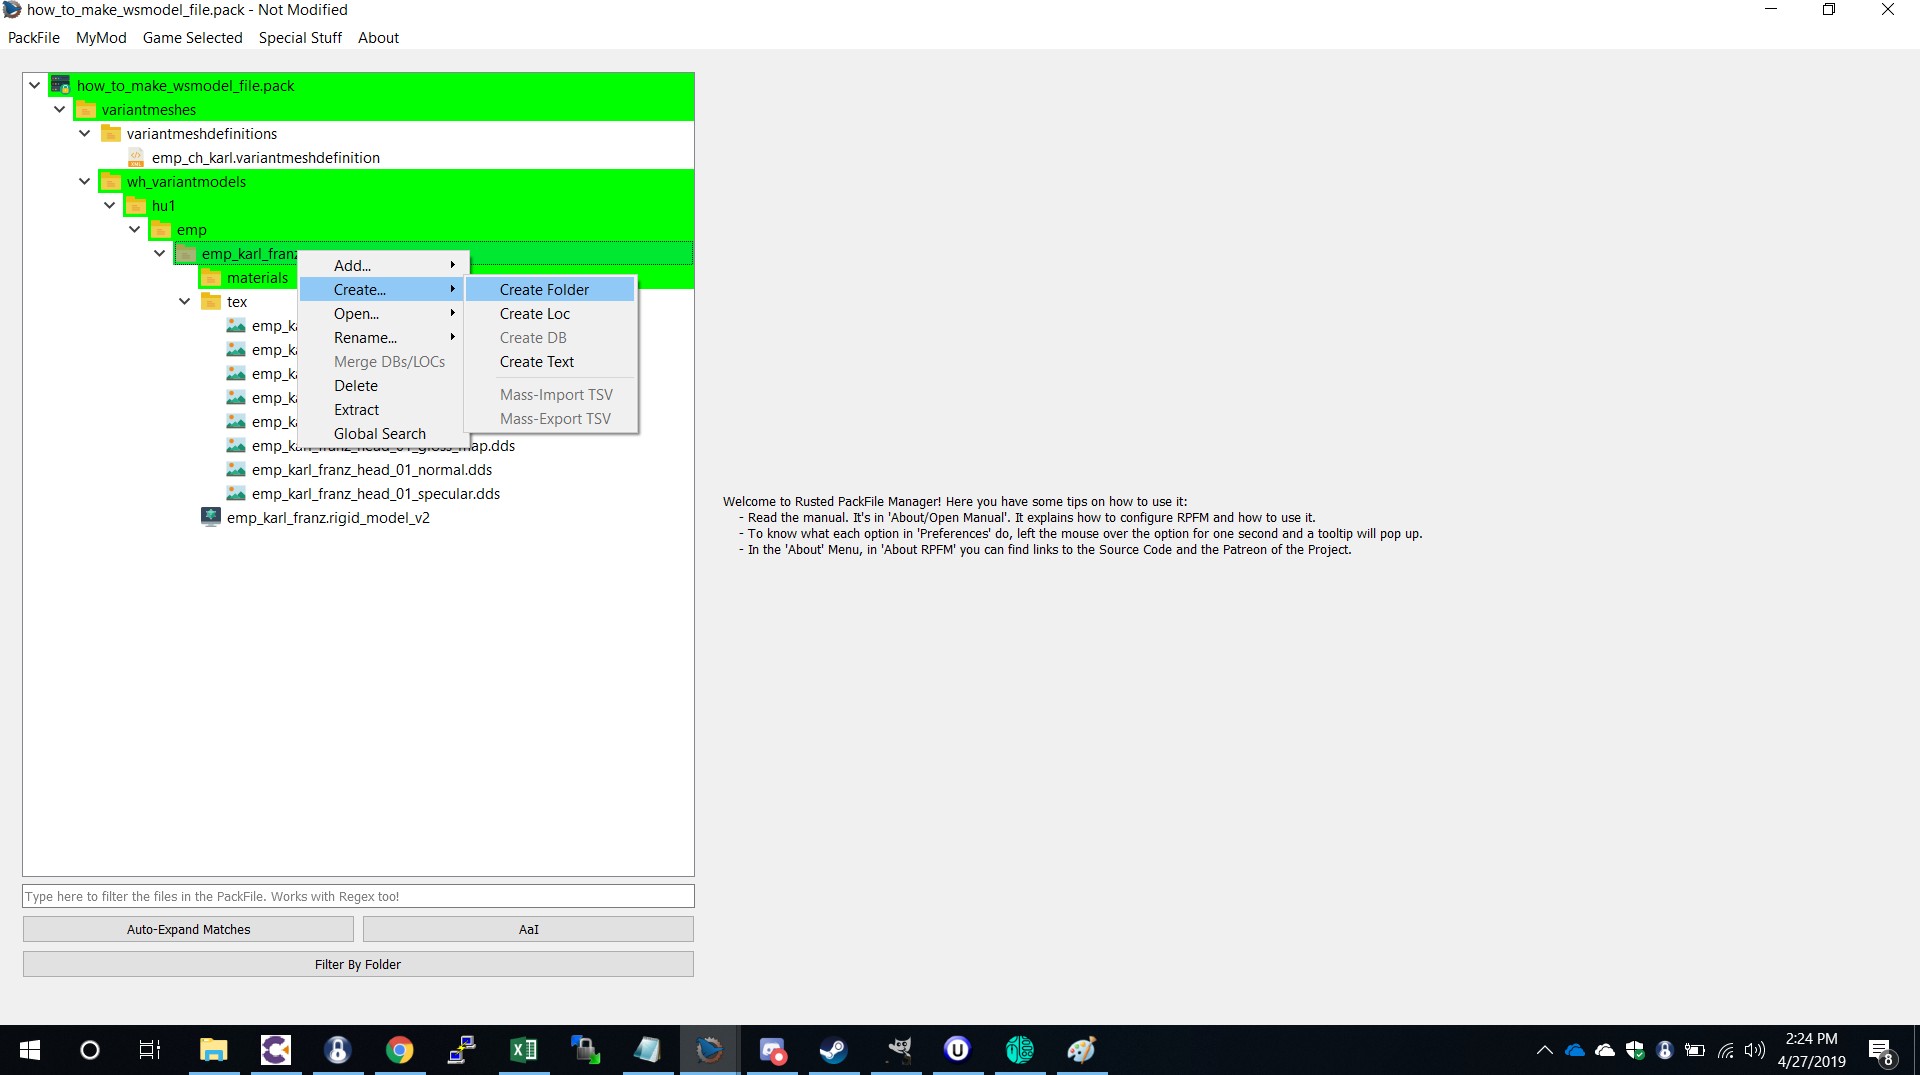This screenshot has width=1920, height=1075.
Task: Open Task View in taskbar
Action: (x=150, y=1050)
